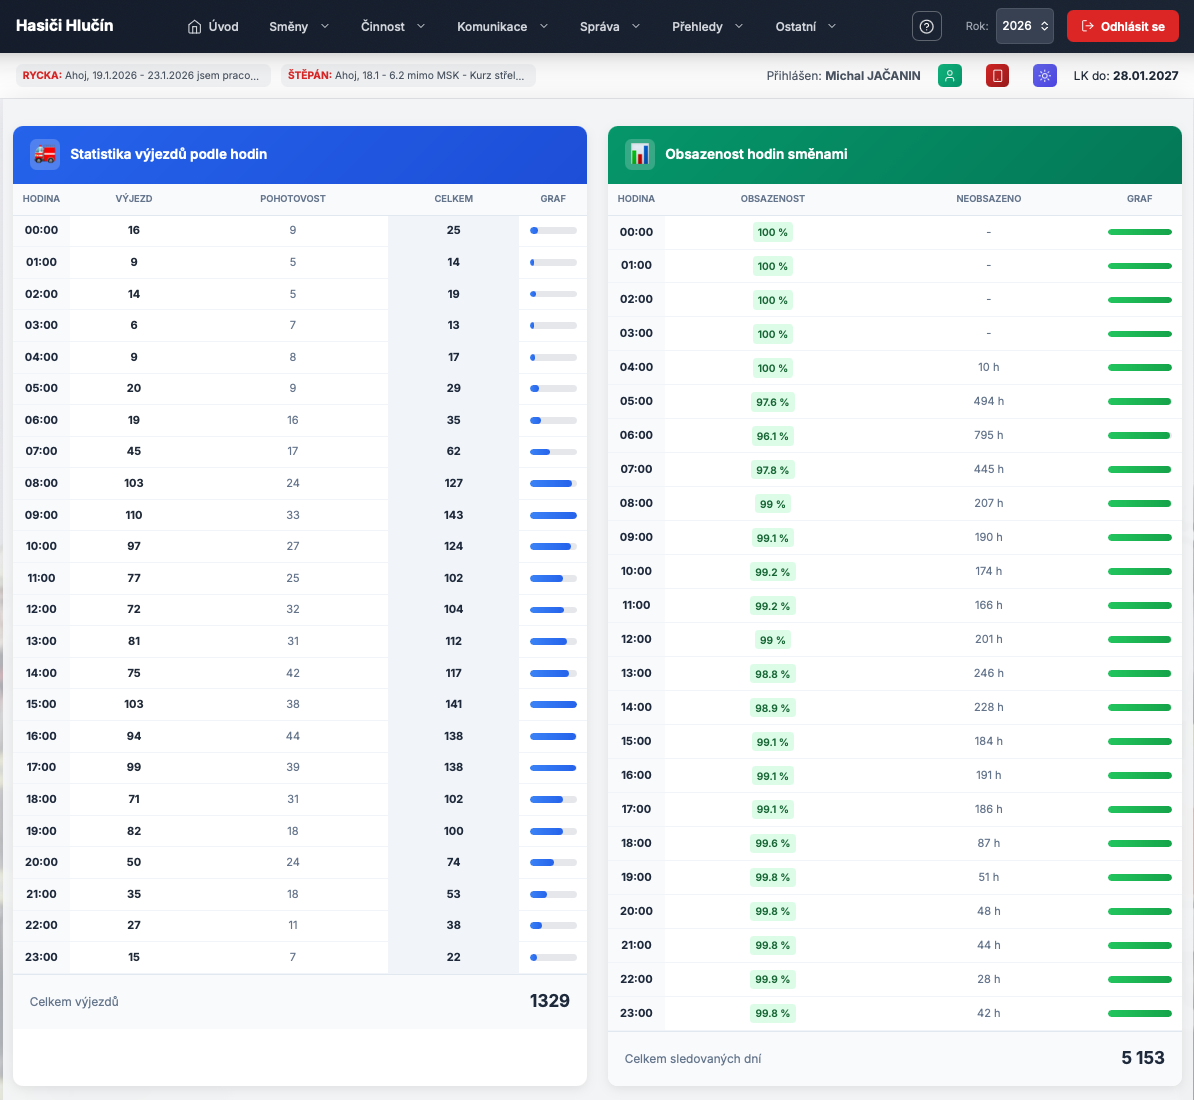Open the Přehledy menu
1194x1100 pixels.
coord(707,27)
